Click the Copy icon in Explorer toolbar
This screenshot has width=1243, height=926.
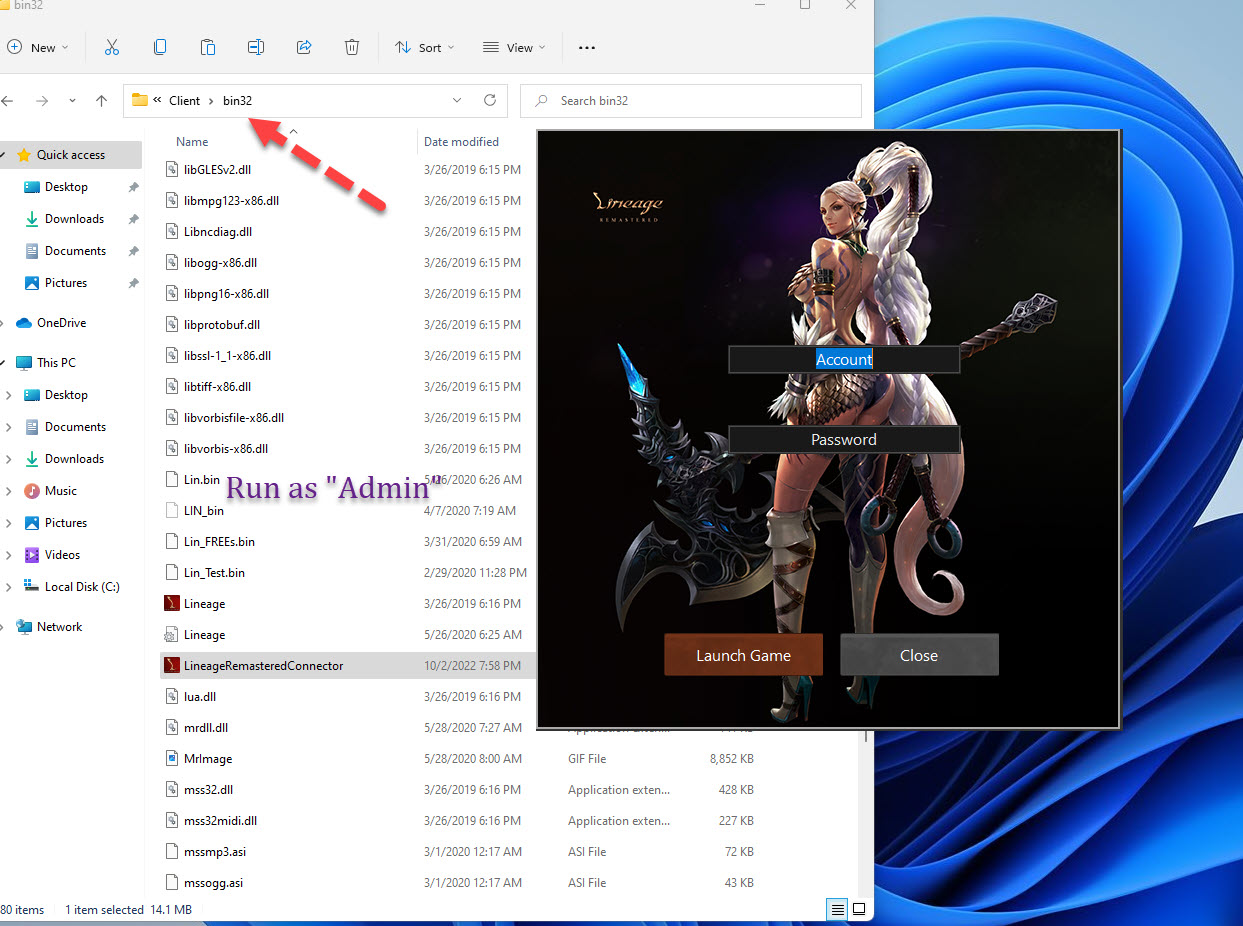pos(160,47)
